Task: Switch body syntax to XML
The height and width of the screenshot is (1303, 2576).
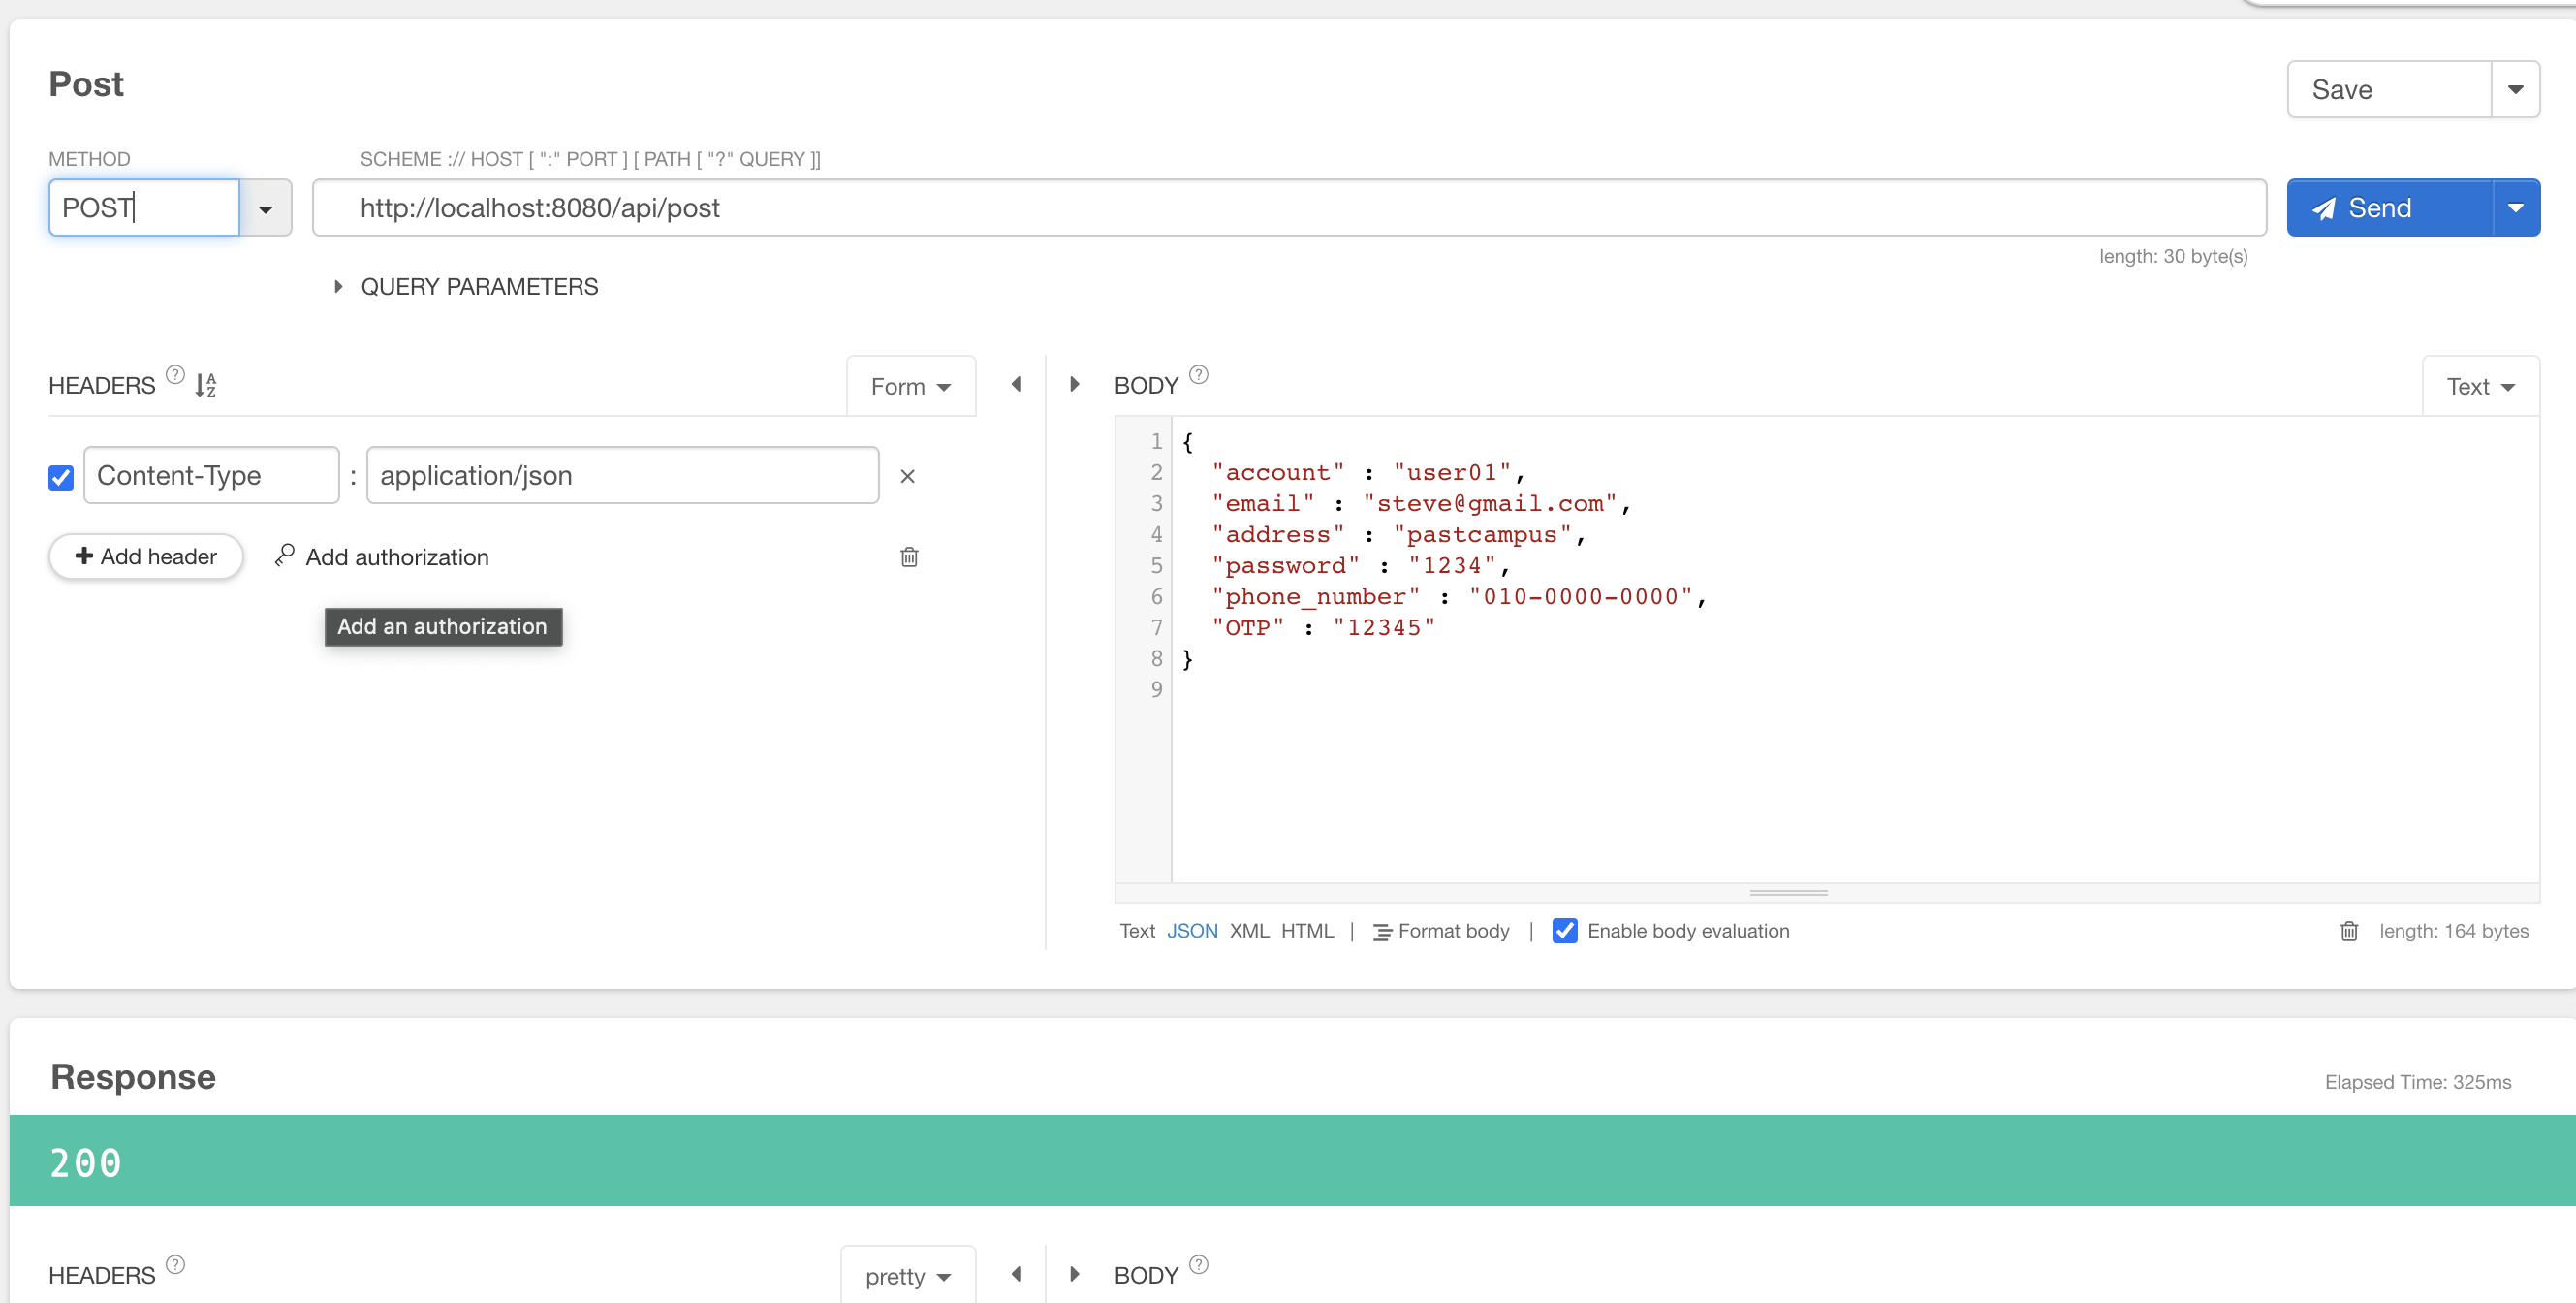Action: click(x=1248, y=931)
